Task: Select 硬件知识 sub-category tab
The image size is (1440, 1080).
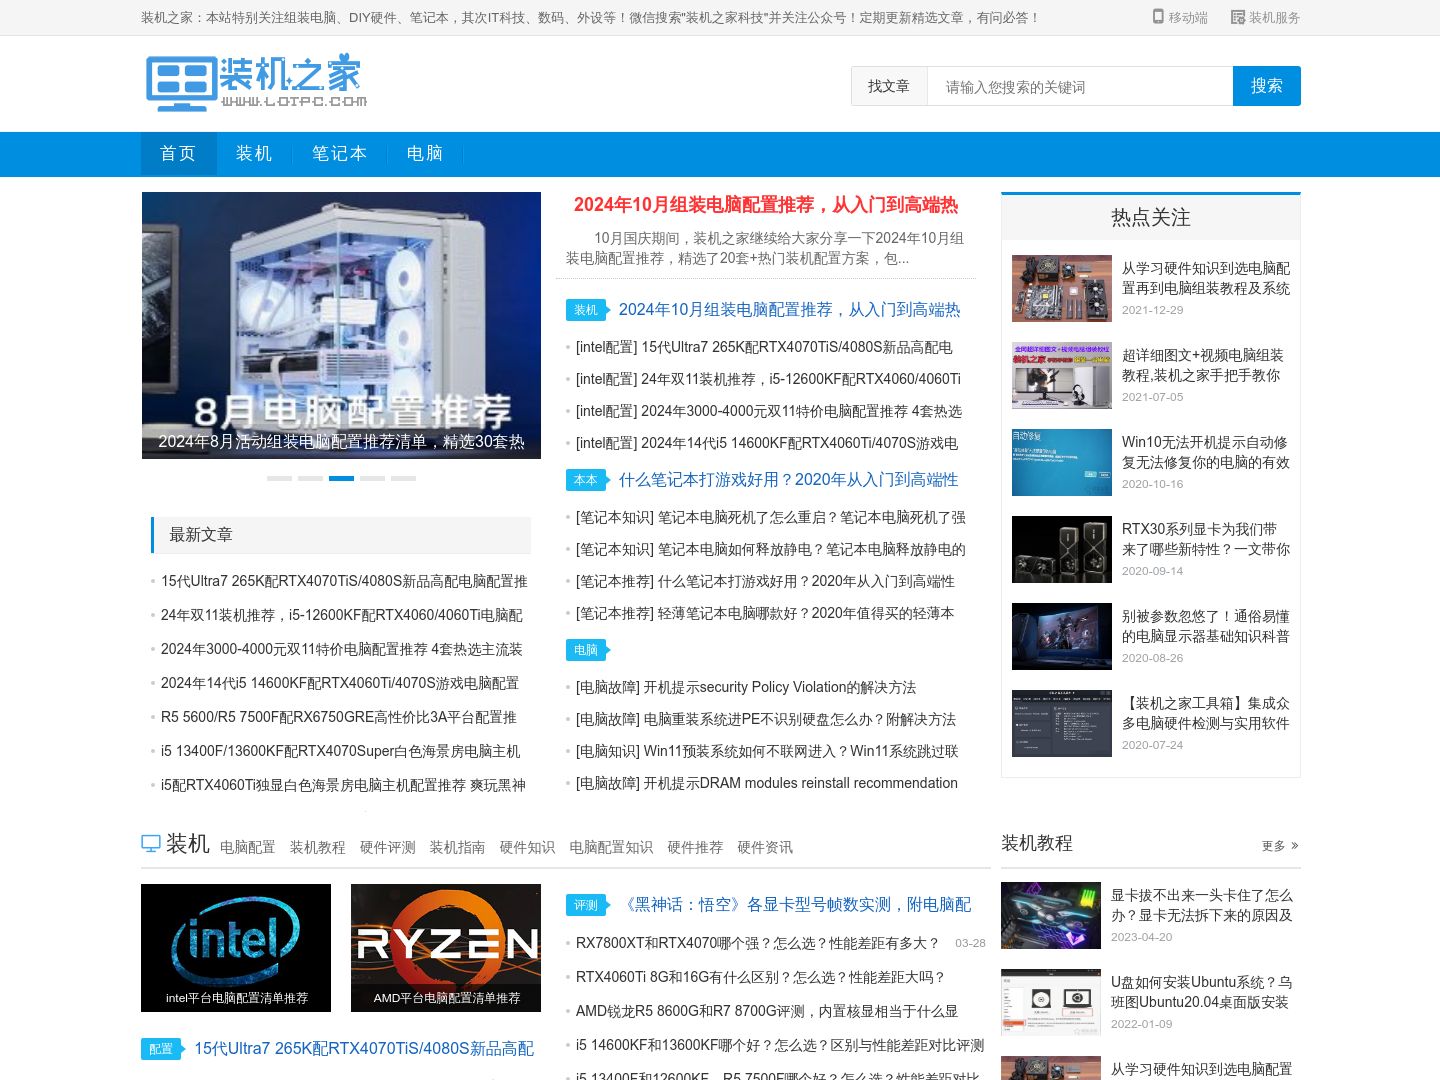Action: coord(527,847)
